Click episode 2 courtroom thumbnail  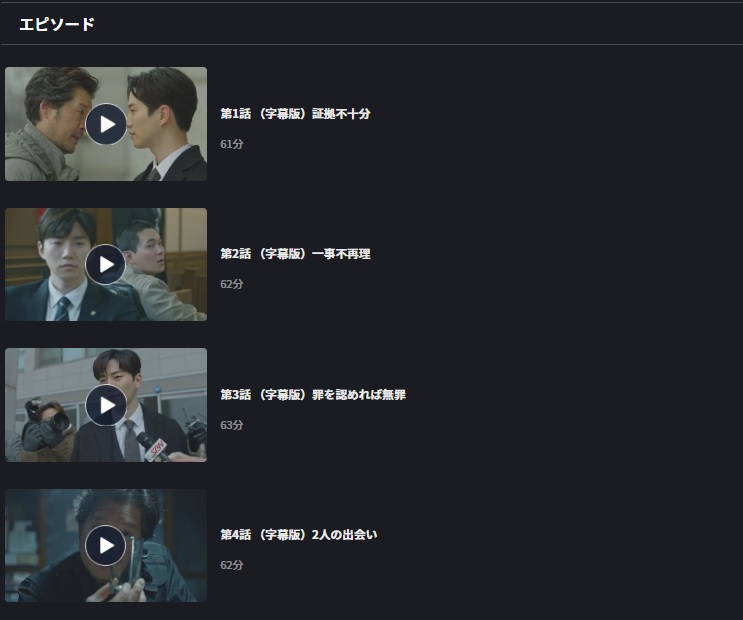coord(106,264)
